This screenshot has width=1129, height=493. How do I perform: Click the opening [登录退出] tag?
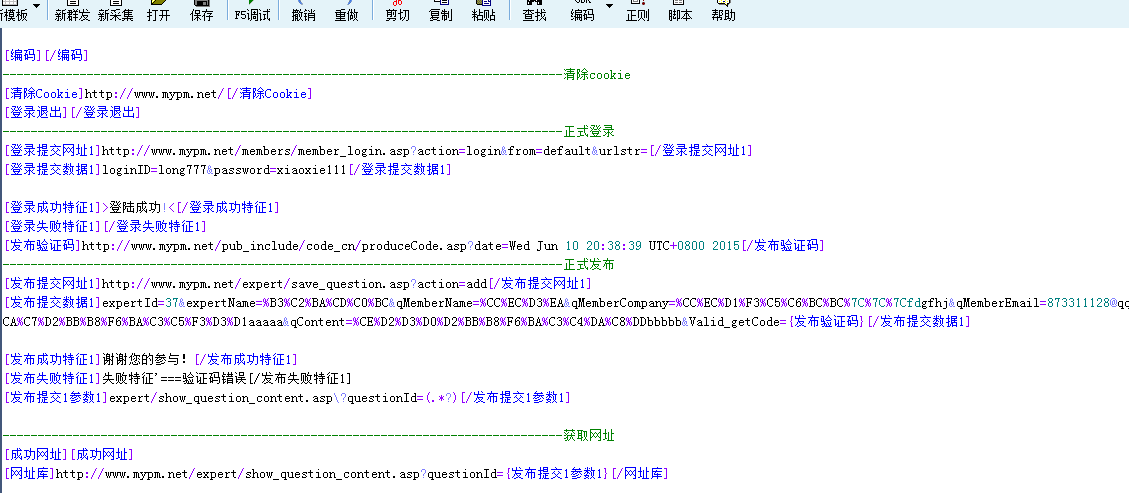point(37,112)
